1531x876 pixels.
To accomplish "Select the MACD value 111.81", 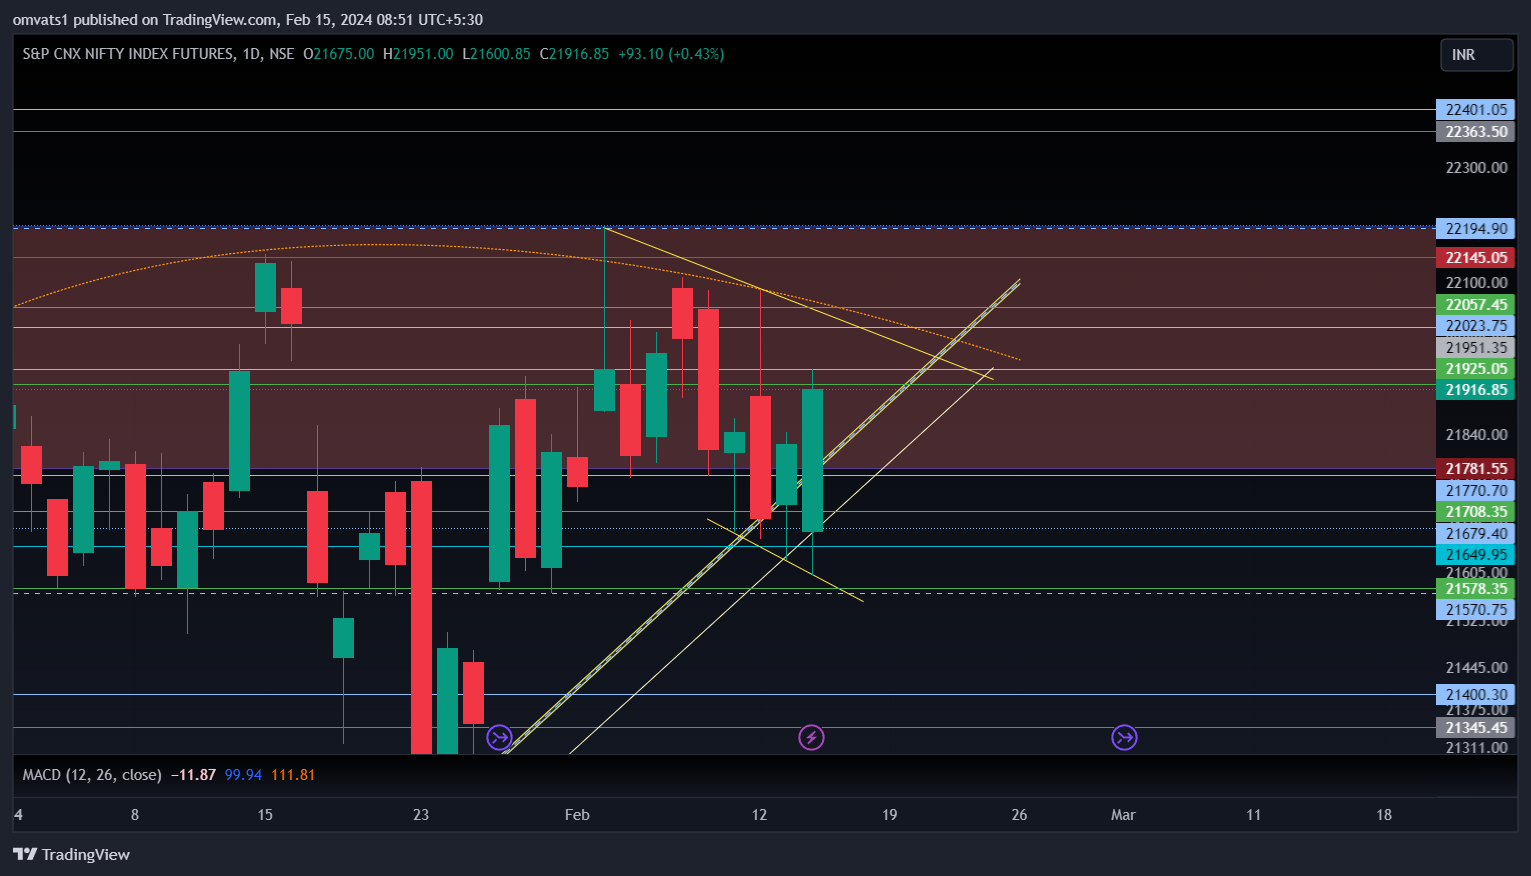I will pyautogui.click(x=293, y=775).
